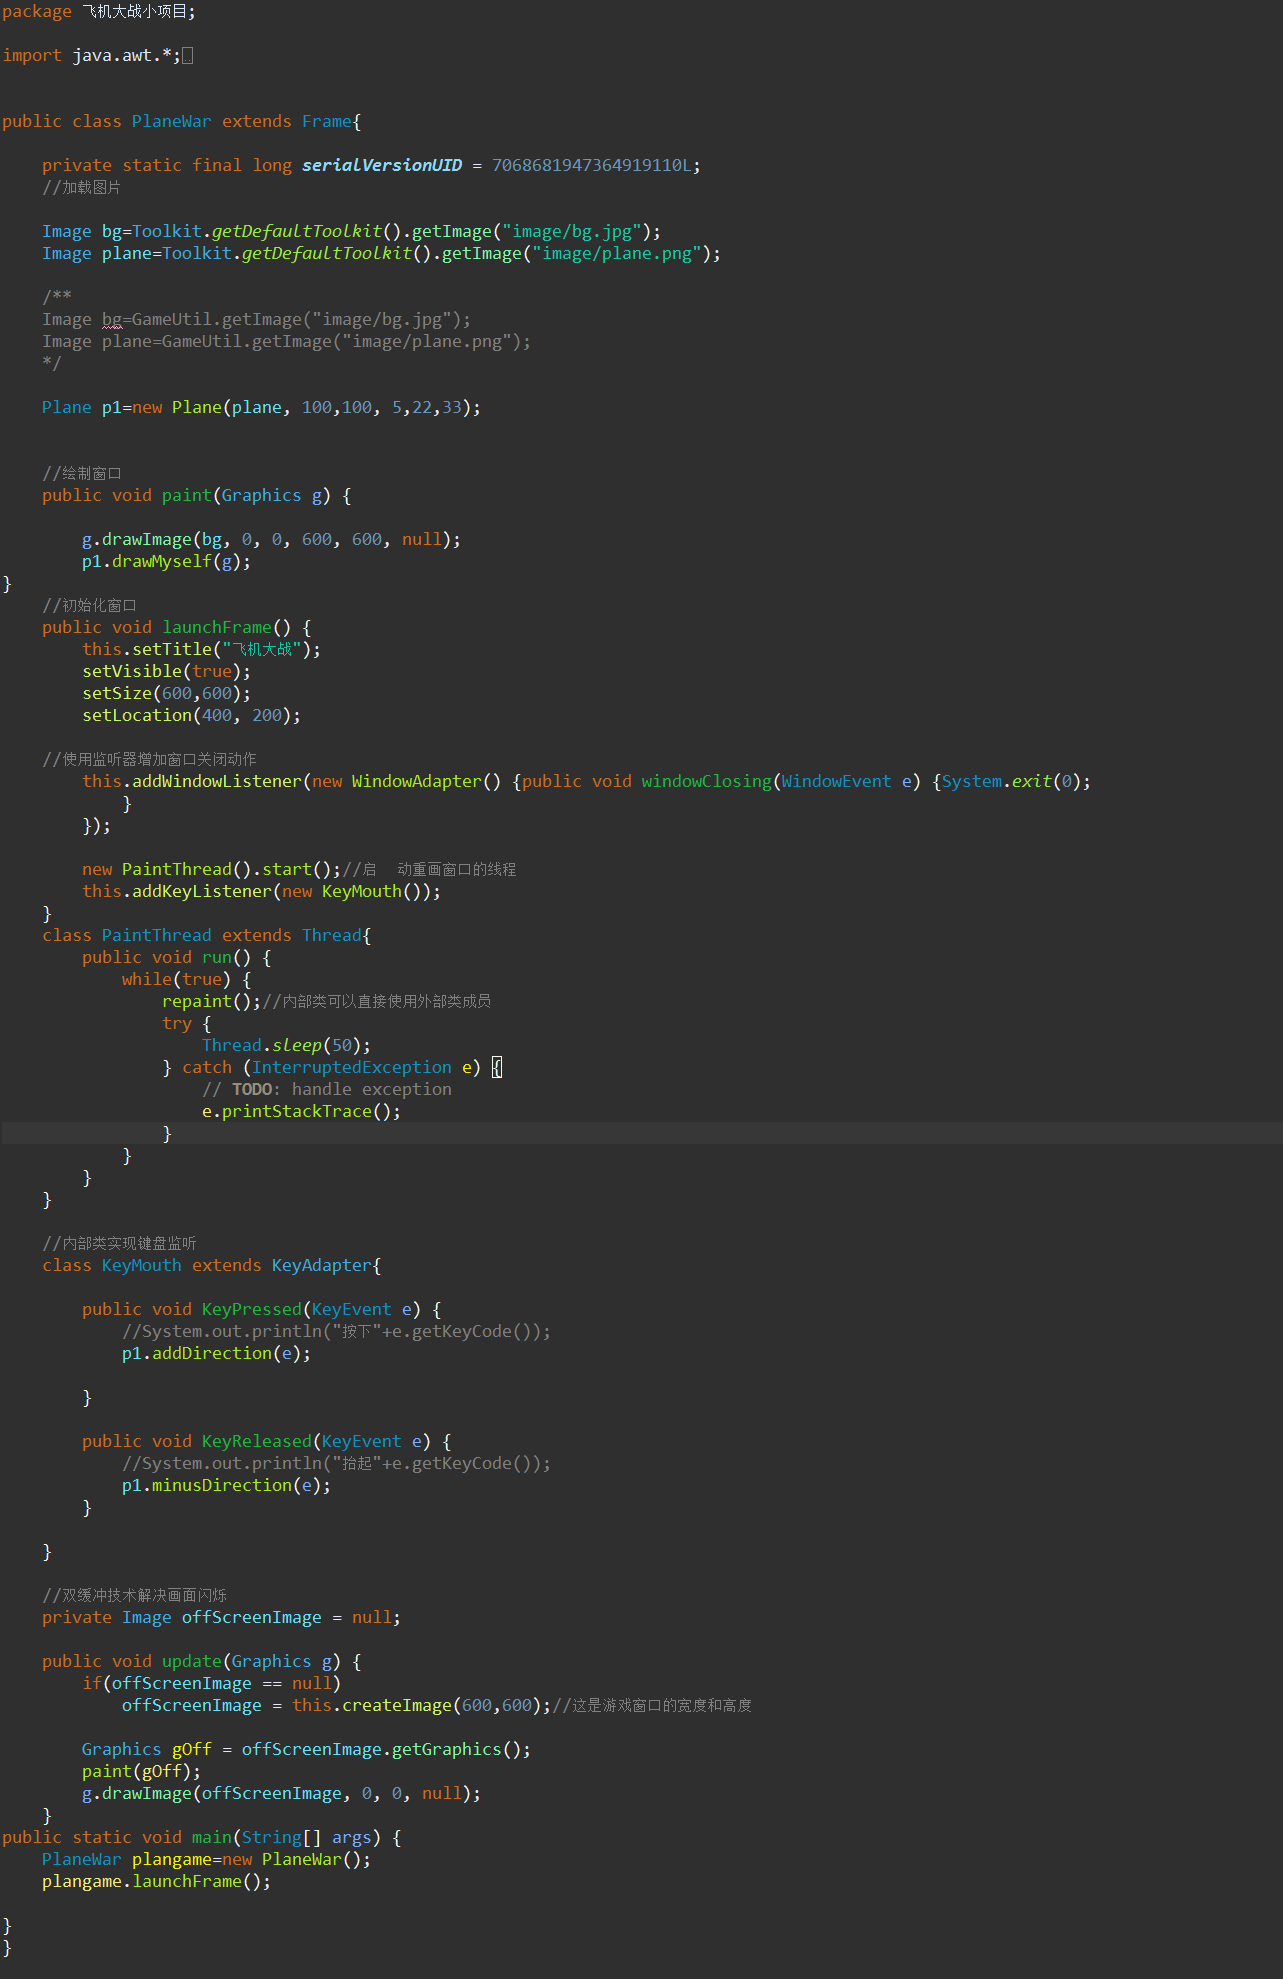Click the 'run' method name
This screenshot has height=1979, width=1283.
[217, 958]
